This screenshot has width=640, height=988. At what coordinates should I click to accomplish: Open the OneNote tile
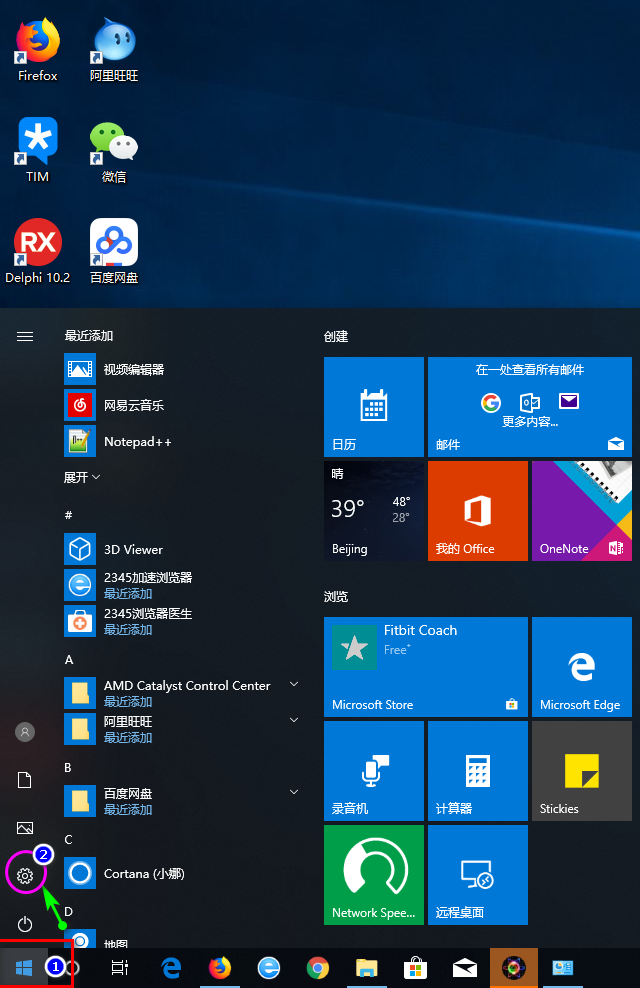581,510
